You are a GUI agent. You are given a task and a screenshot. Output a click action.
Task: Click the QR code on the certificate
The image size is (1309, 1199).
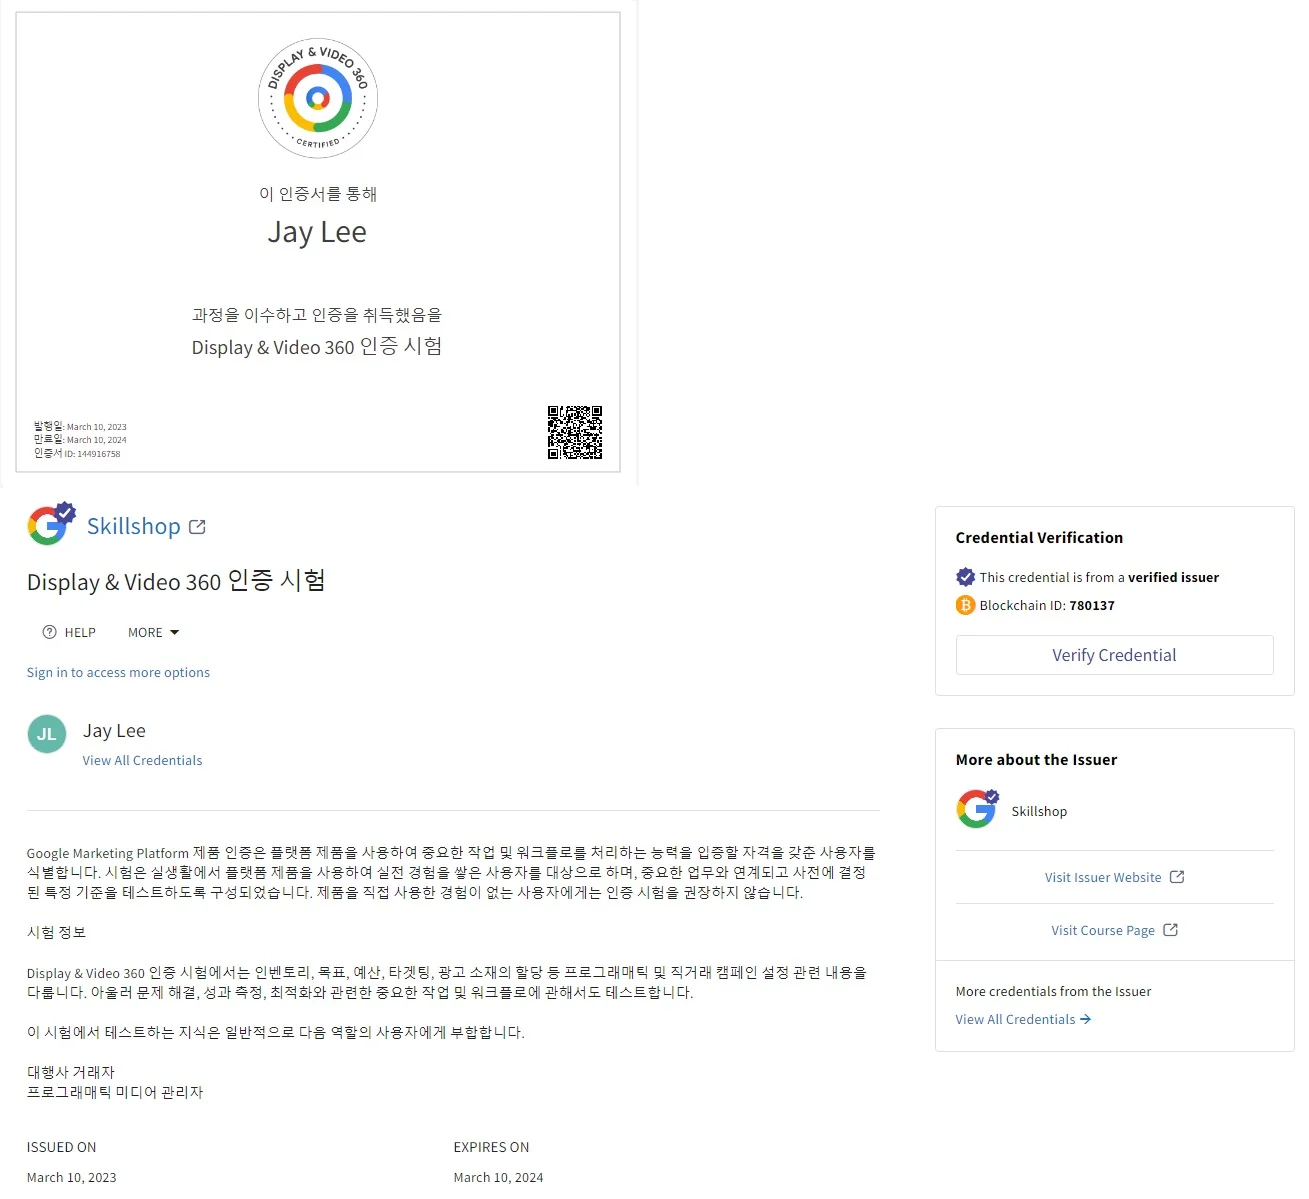pos(575,432)
